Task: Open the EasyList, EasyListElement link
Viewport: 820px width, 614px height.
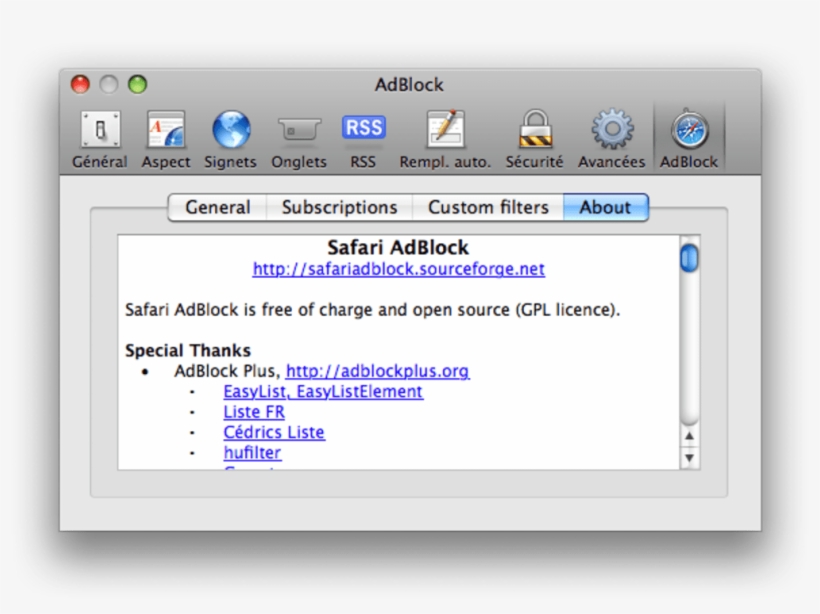Action: [323, 391]
